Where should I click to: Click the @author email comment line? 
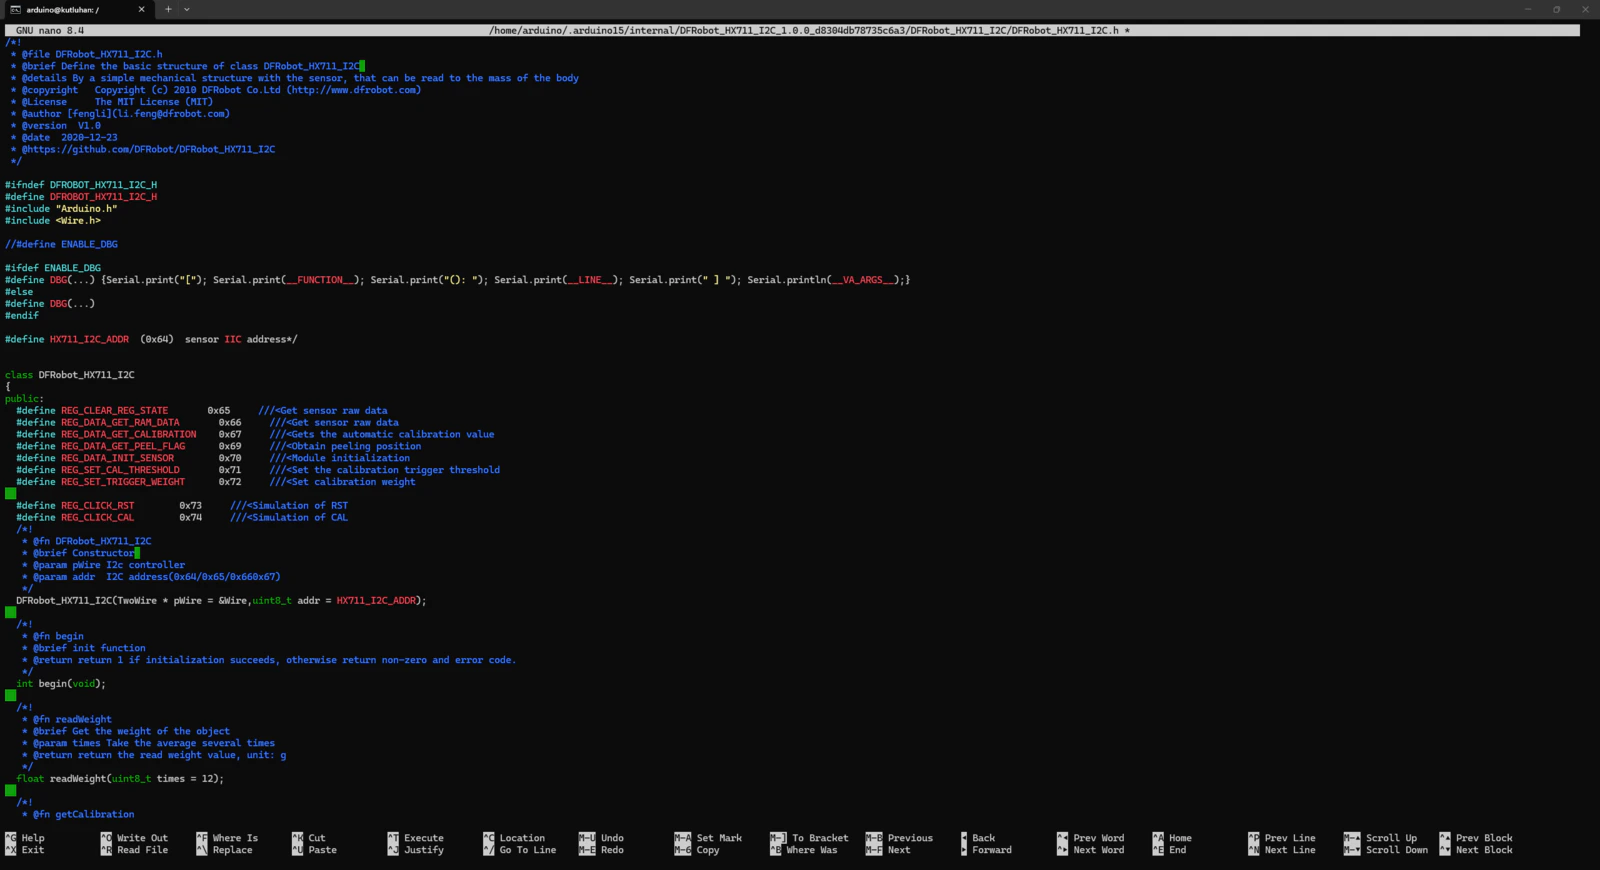pos(121,113)
